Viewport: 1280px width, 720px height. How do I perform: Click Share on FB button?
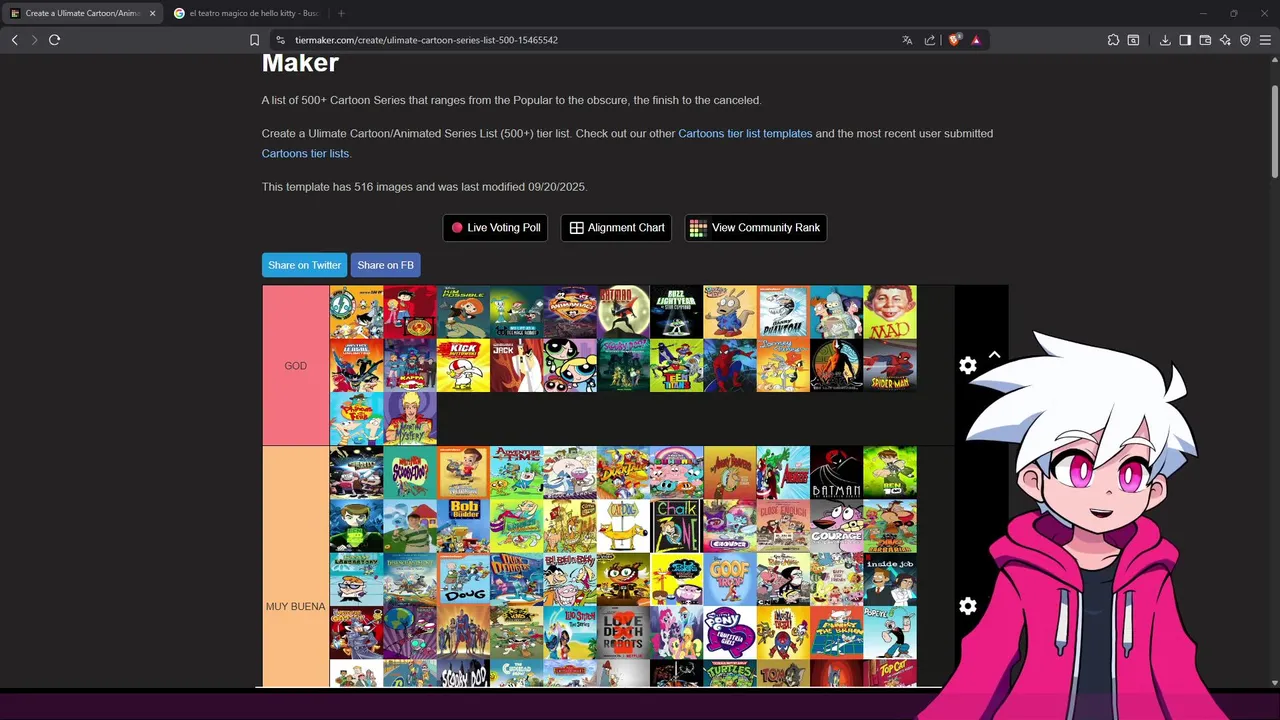(385, 265)
